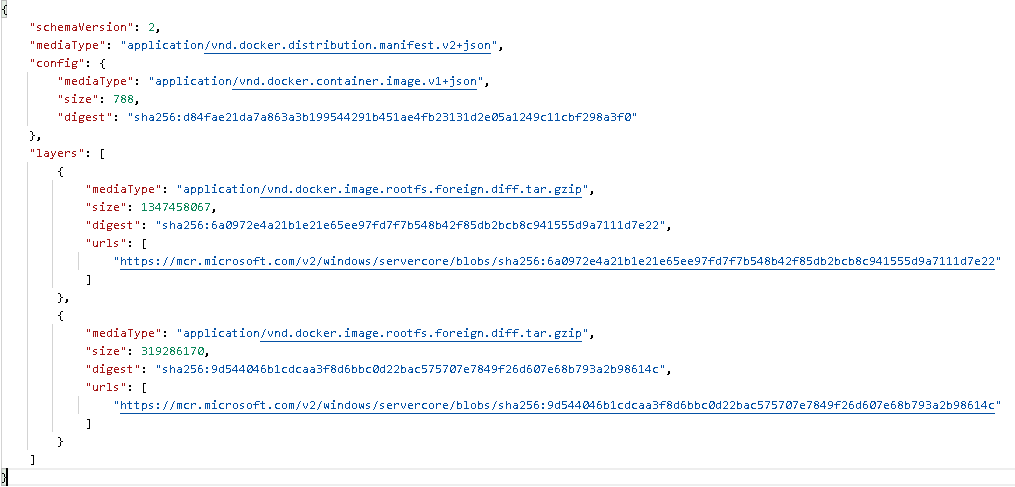Click the "digest" key inside config
The height and width of the screenshot is (487, 1015).
tap(86, 118)
